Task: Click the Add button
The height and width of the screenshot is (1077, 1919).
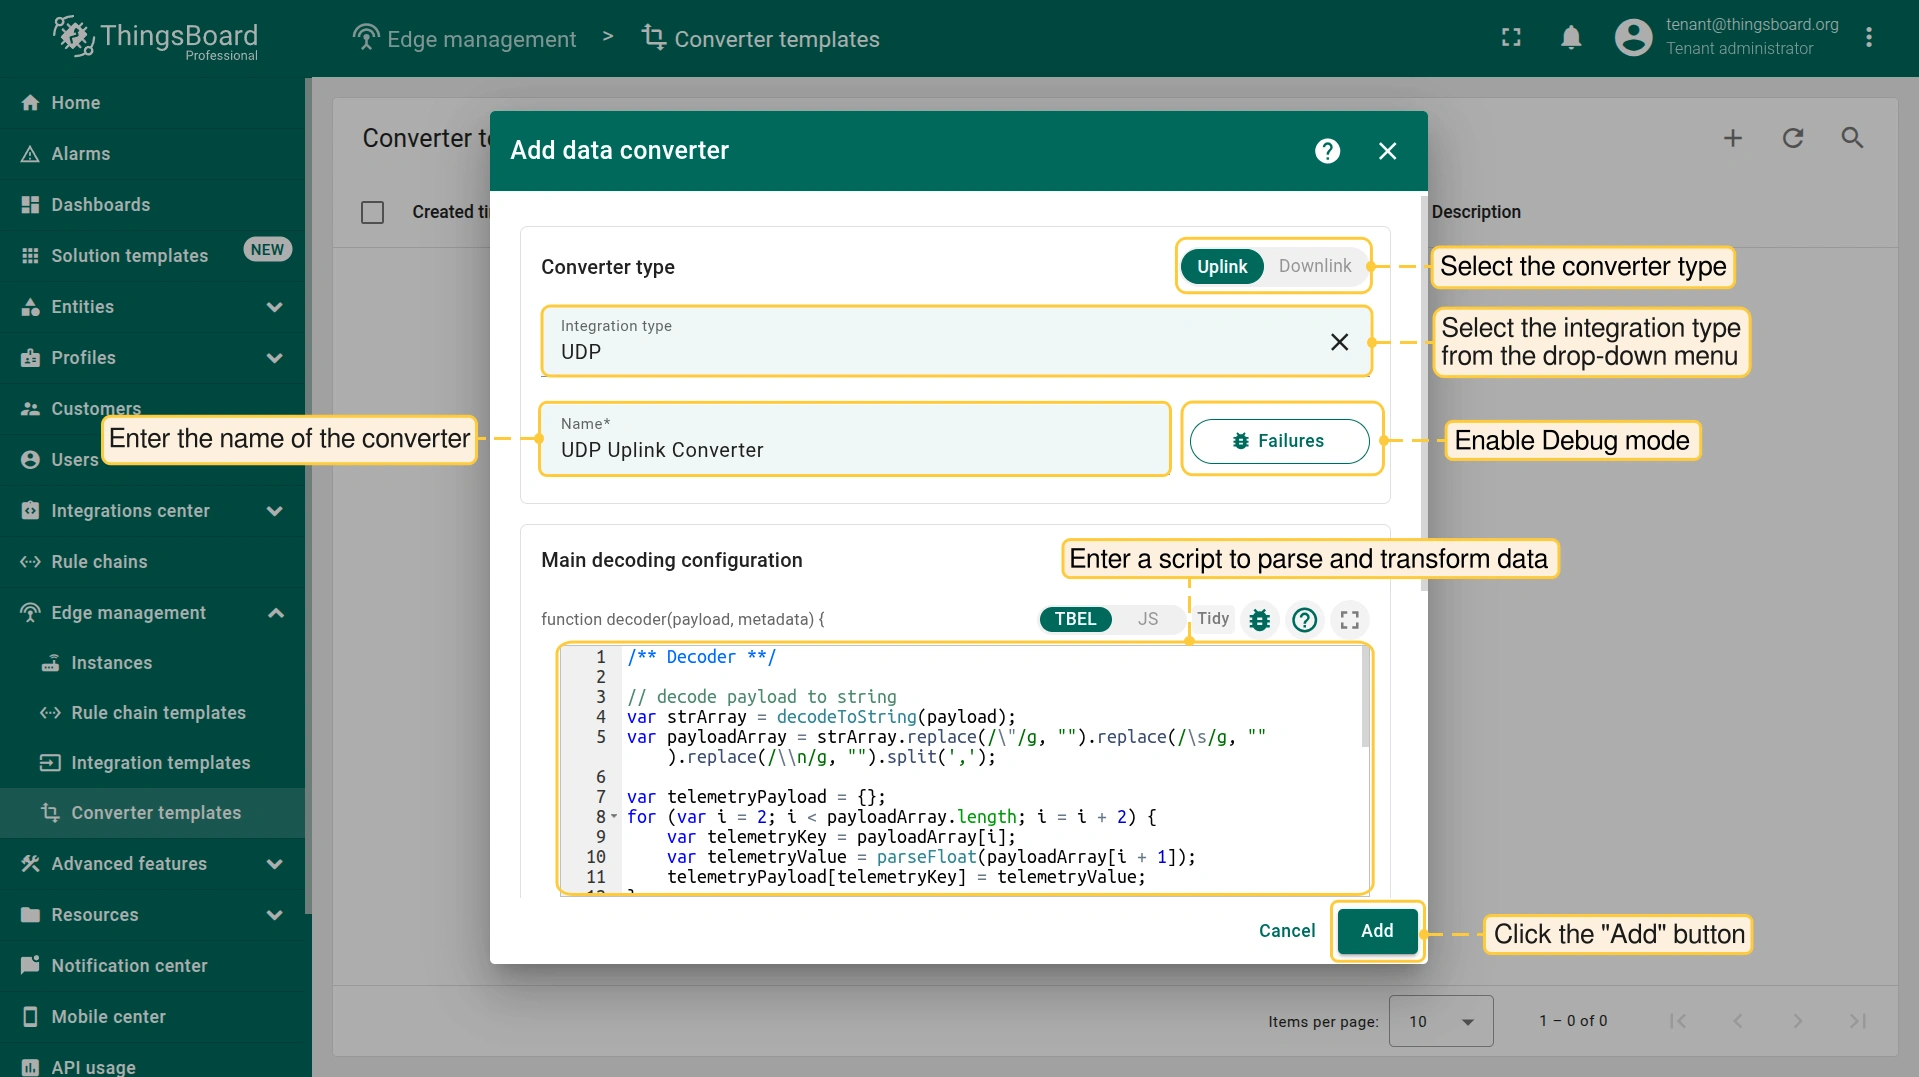Action: pos(1377,931)
